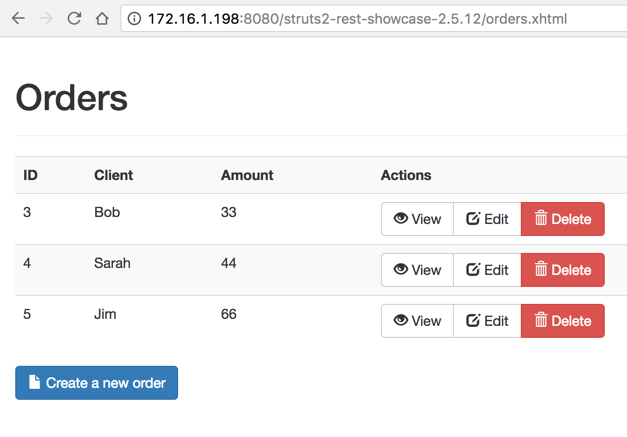Viewport: 627px width, 437px height.
Task: View order 4 for Sarah
Action: (x=417, y=270)
